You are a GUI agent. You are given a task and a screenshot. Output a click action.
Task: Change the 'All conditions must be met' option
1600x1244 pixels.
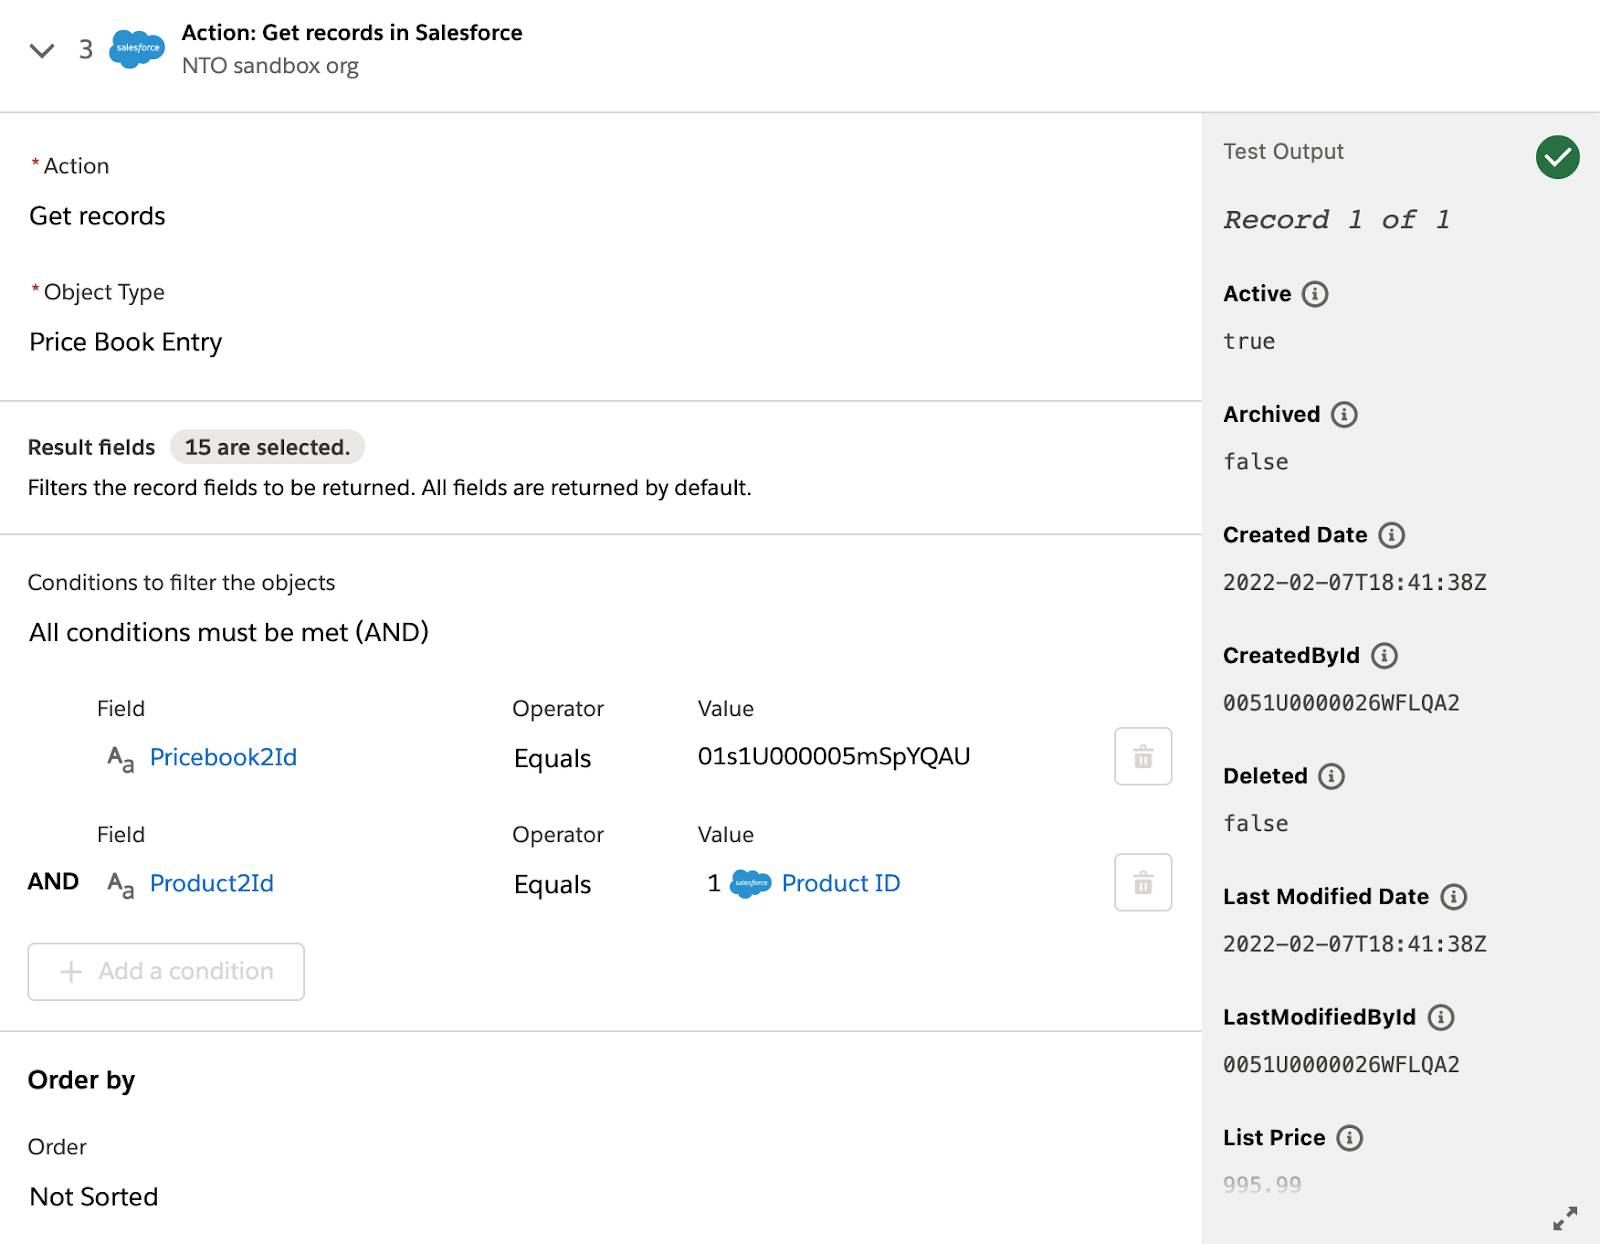pyautogui.click(x=229, y=632)
